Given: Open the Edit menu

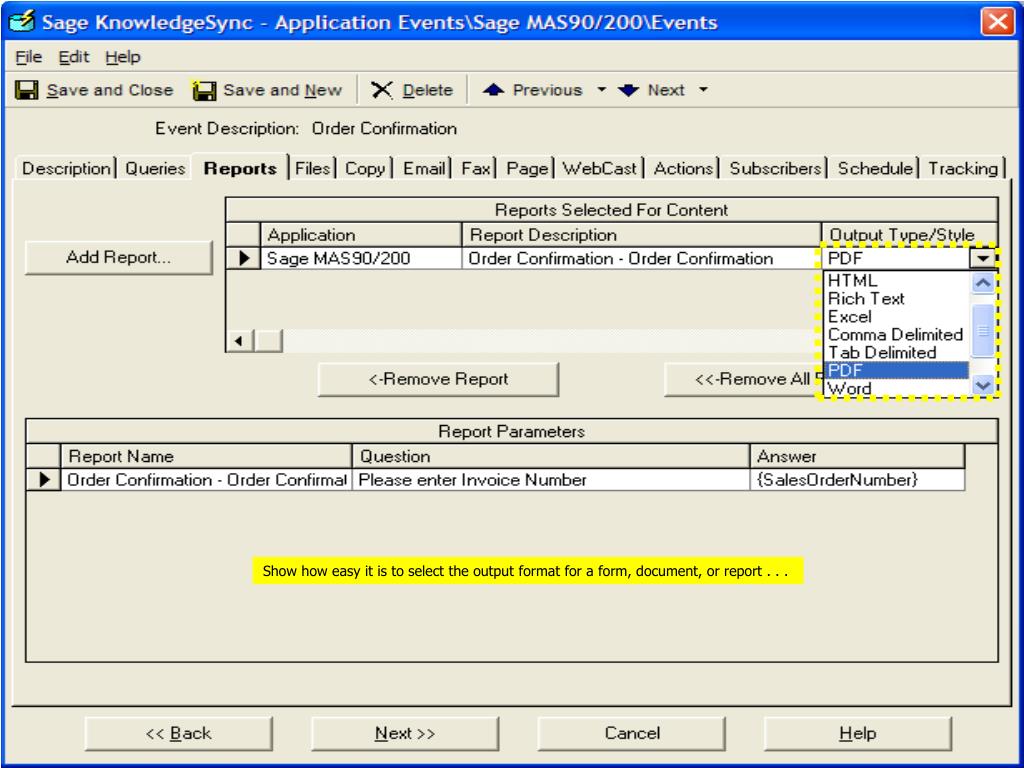Looking at the screenshot, I should tap(74, 57).
